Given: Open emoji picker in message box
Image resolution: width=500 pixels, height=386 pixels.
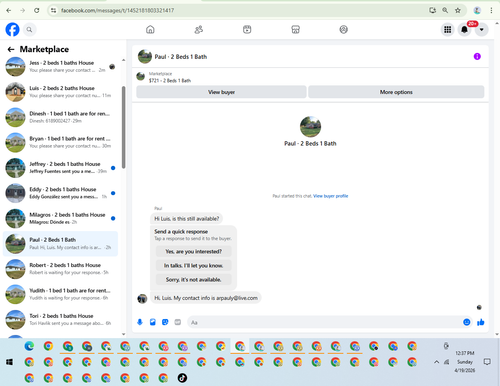Looking at the screenshot, I should (467, 322).
